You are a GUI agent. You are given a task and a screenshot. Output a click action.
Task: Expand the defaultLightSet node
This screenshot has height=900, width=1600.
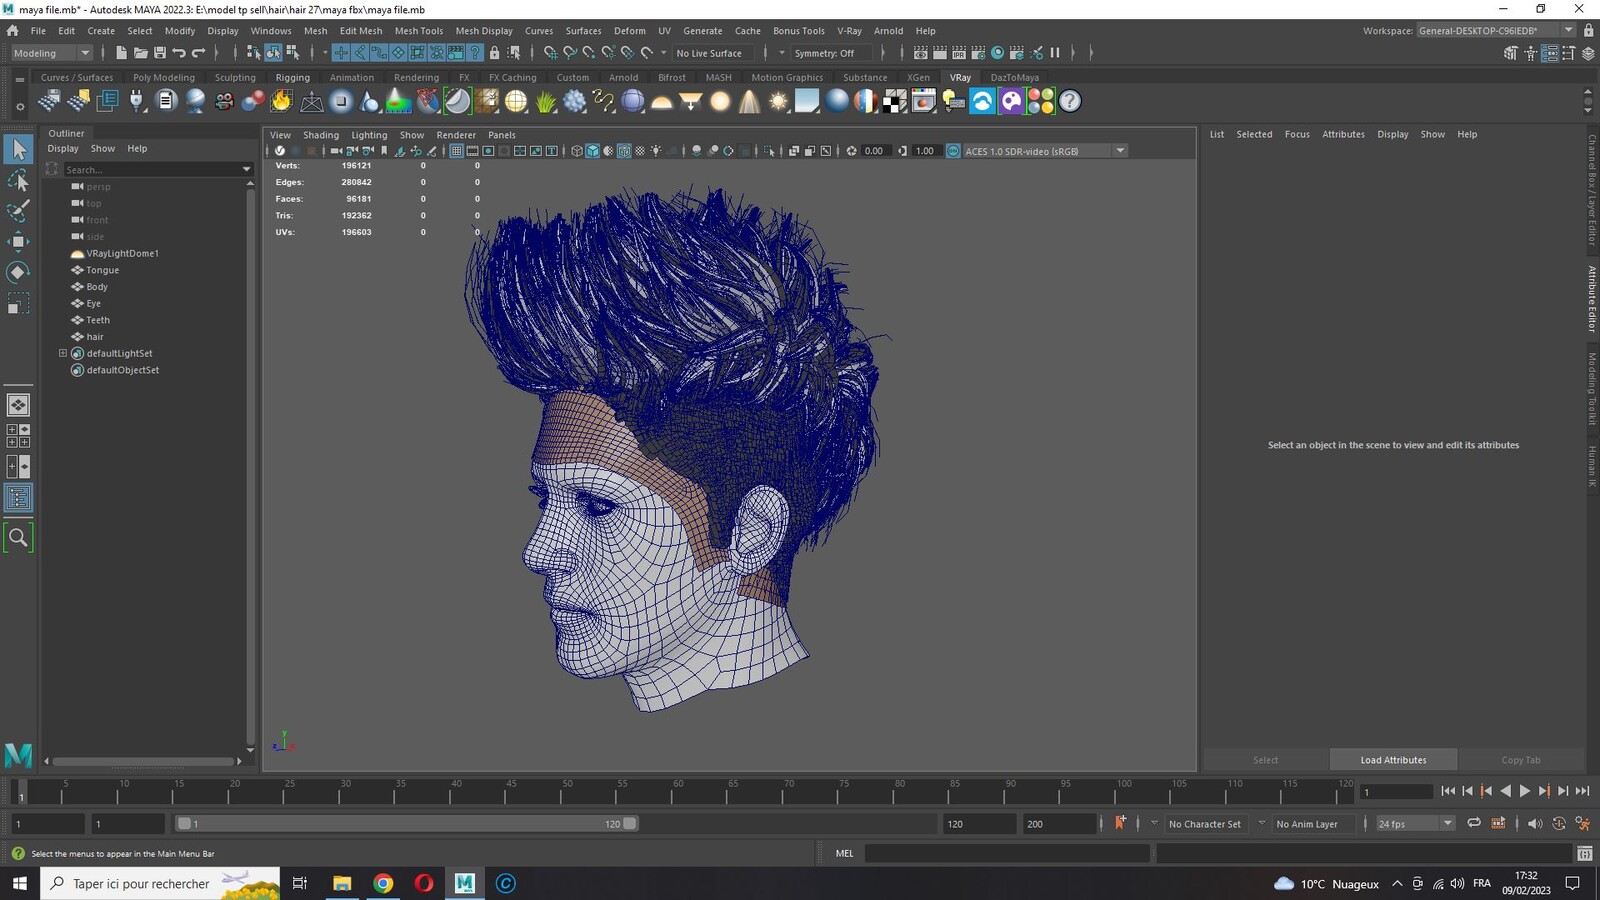[63, 353]
